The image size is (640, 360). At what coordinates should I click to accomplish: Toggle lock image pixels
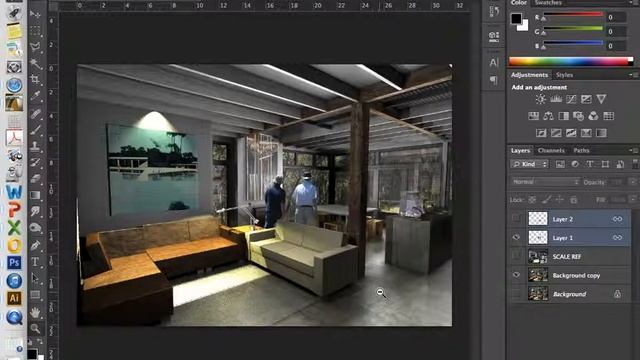click(x=547, y=200)
